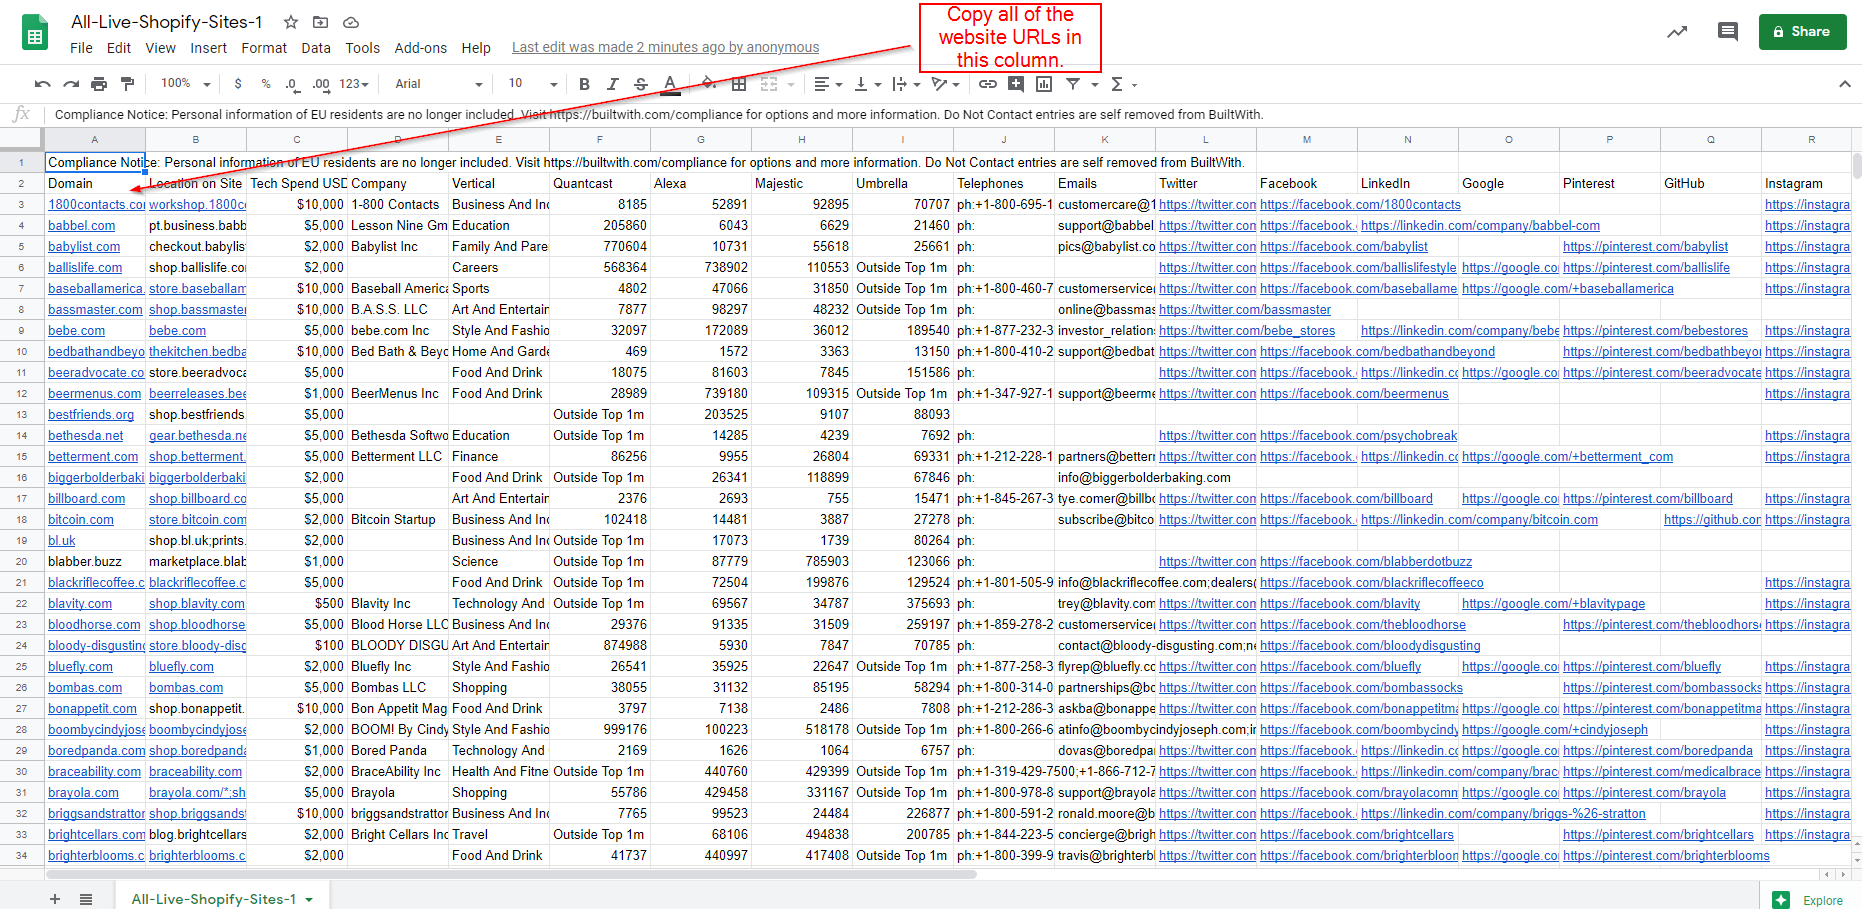Open the View menu
The image size is (1862, 909).
pos(160,48)
